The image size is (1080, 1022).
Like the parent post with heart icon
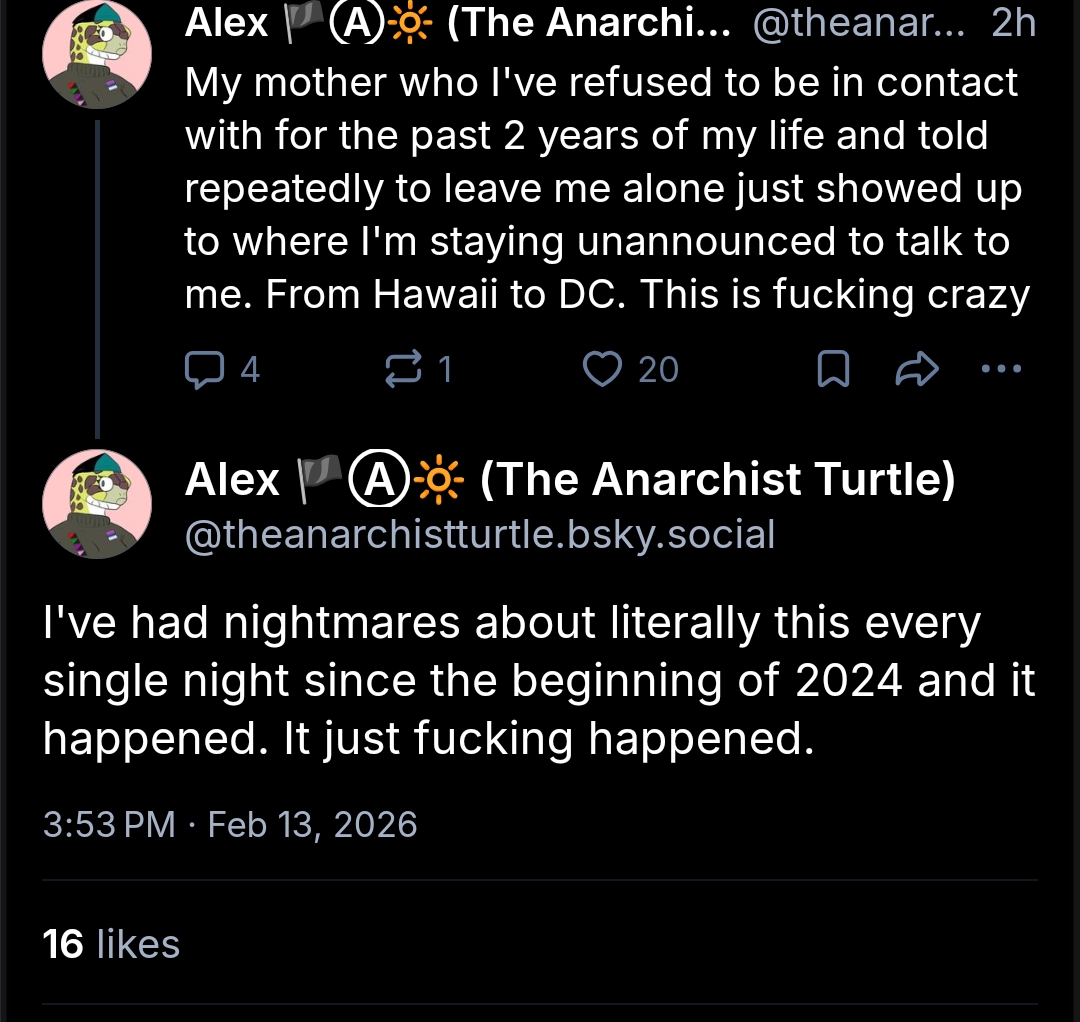(x=602, y=370)
